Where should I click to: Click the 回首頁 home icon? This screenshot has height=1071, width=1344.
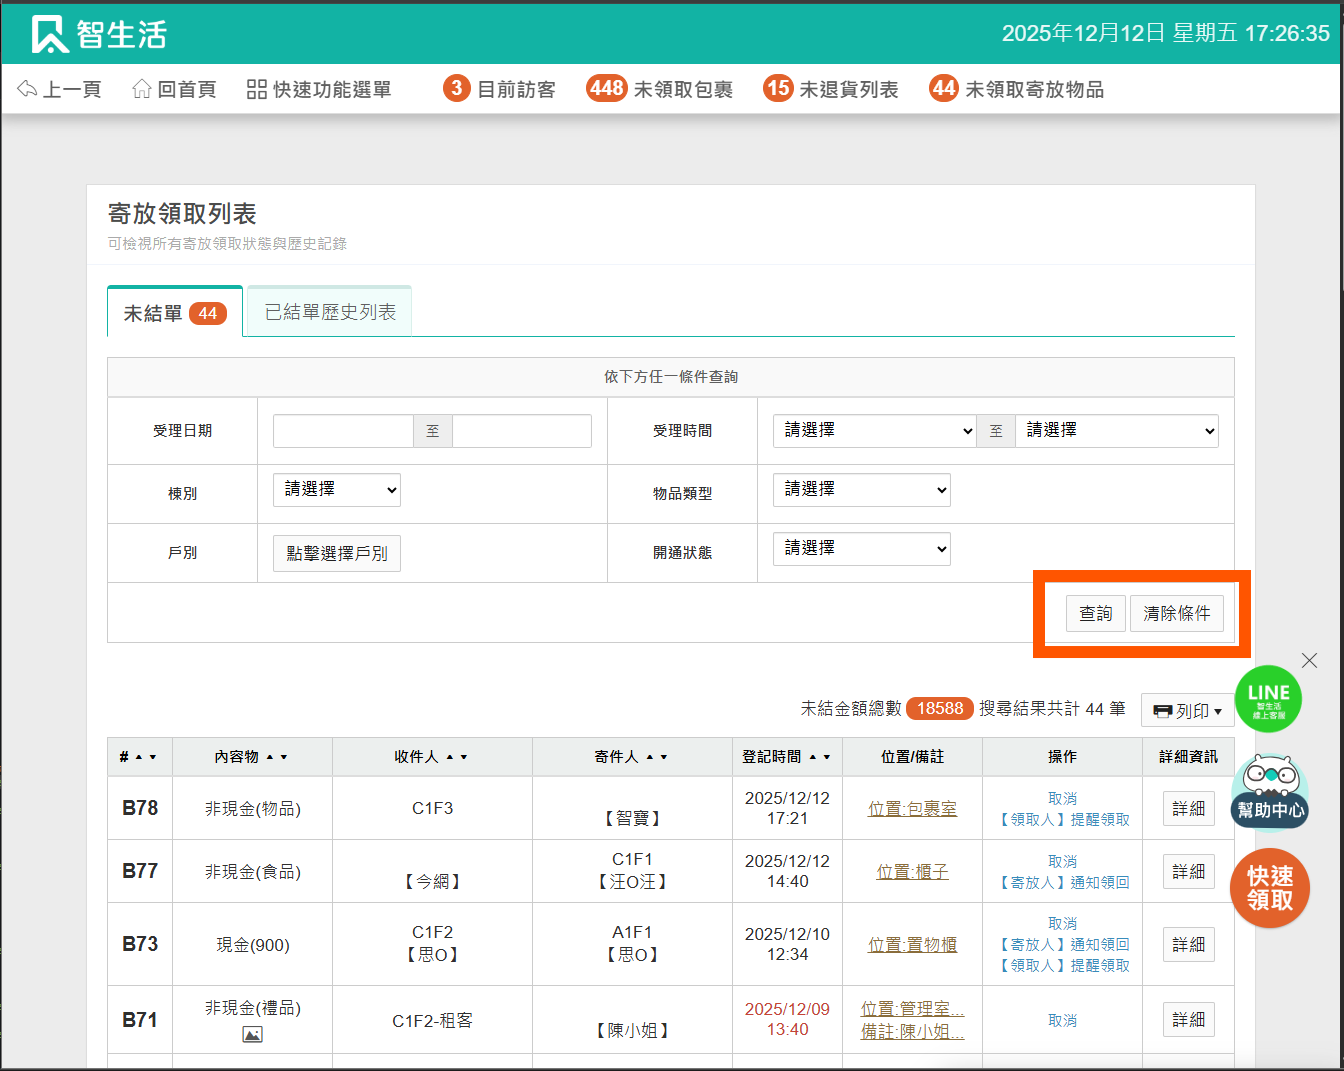(142, 89)
